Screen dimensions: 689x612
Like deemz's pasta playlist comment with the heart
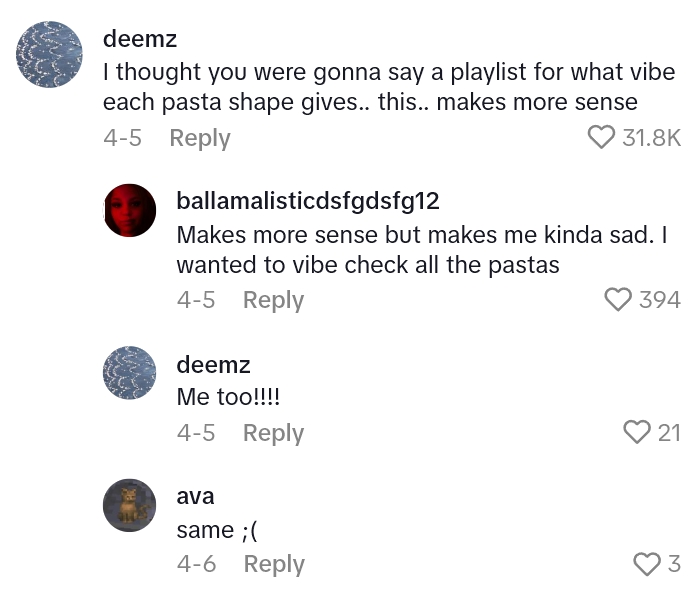point(601,137)
